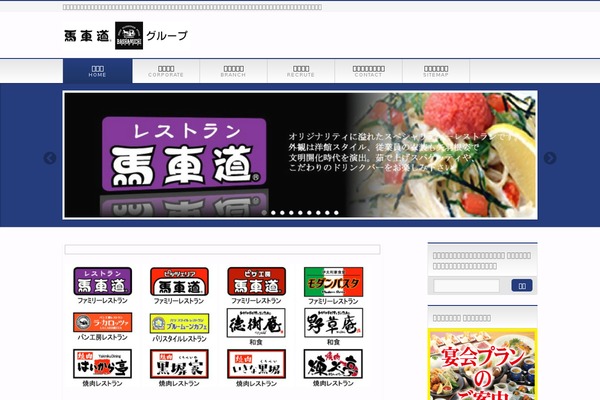Click ファミリーレストラン caption under レストラン馬車道
The image size is (600, 400).
(x=103, y=301)
